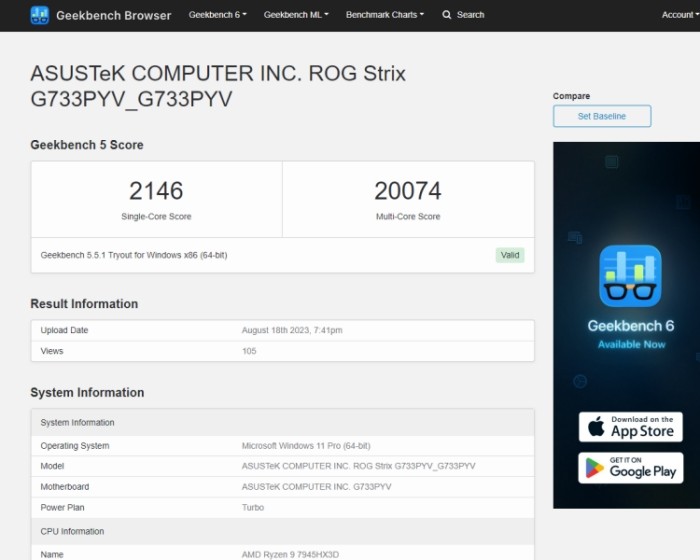Open the Search menu item
This screenshot has width=700, height=560.
[x=463, y=15]
